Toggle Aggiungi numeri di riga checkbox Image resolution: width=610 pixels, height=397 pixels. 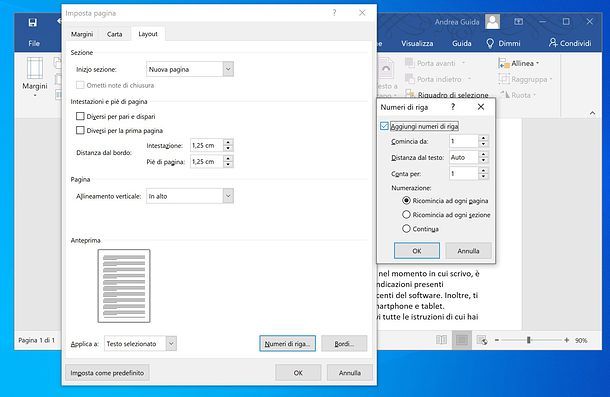(384, 126)
